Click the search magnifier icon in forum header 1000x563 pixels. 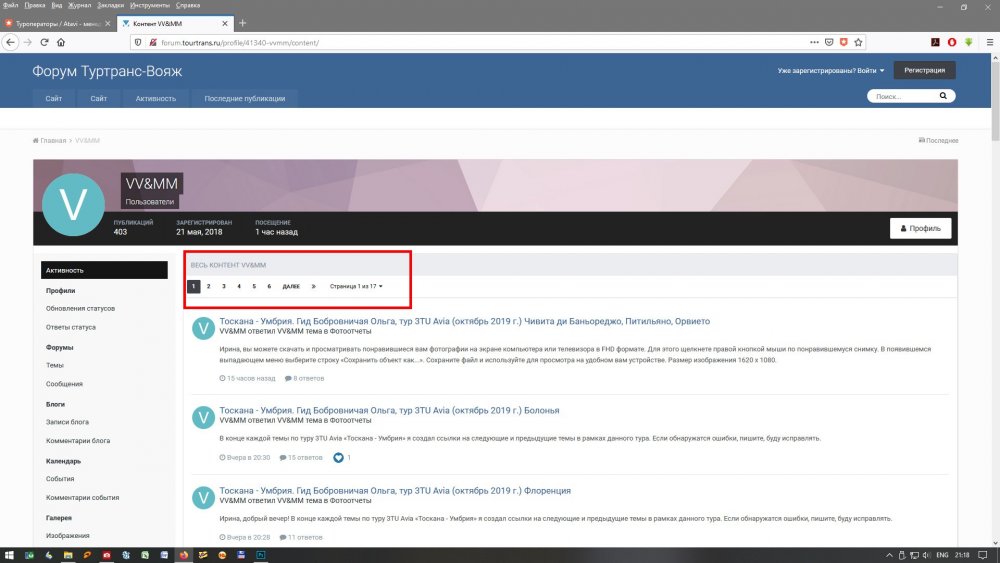coord(942,97)
